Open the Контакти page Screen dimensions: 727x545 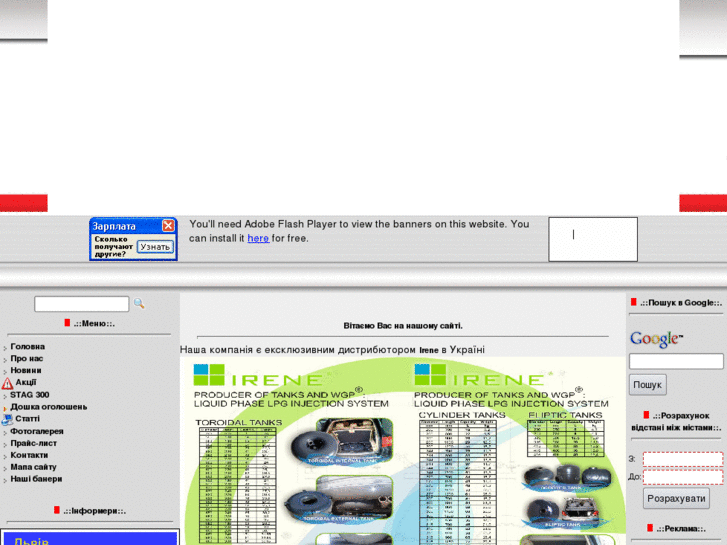[x=29, y=455]
